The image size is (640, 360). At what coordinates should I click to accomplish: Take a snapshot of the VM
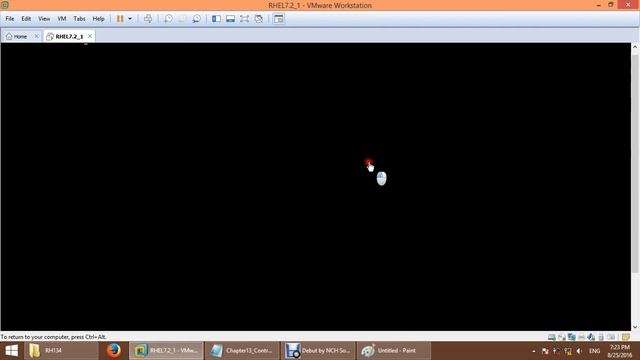tap(168, 19)
